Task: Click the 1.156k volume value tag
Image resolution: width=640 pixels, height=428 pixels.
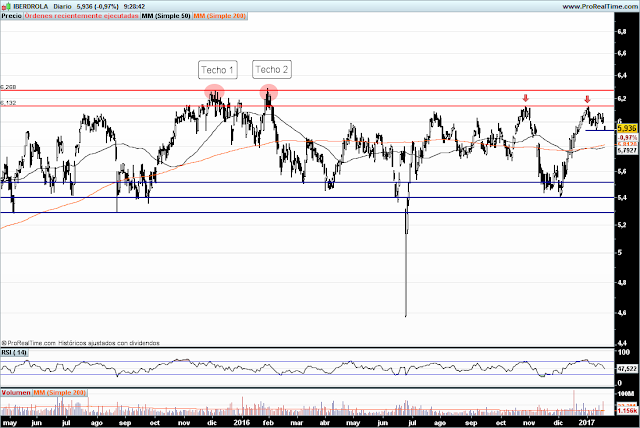Action: [x=627, y=410]
